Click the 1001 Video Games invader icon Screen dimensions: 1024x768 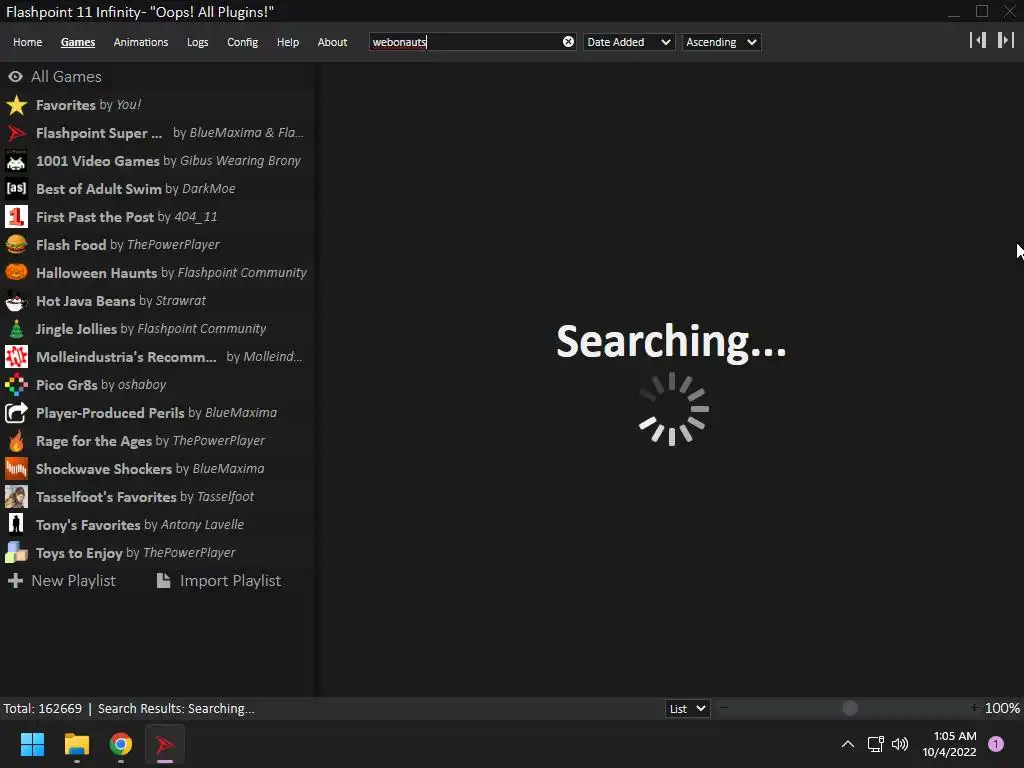coord(16,161)
